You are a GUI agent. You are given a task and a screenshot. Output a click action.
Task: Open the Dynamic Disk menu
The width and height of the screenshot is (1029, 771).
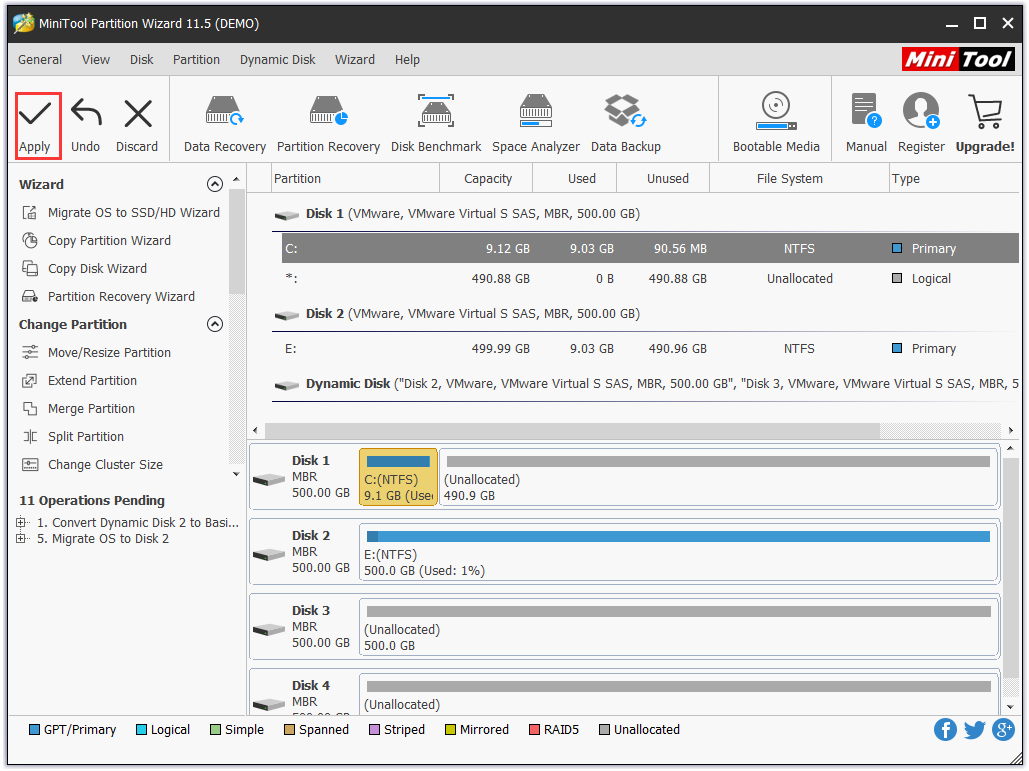278,60
